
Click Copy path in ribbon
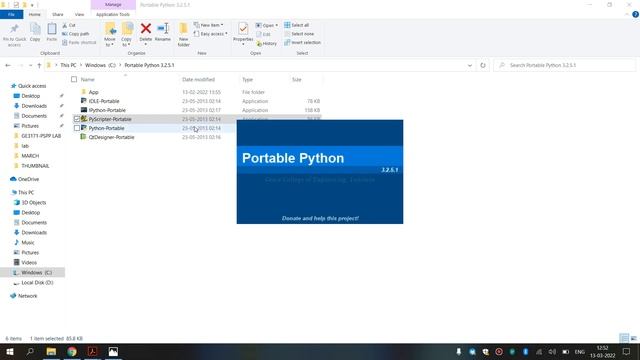(x=76, y=34)
